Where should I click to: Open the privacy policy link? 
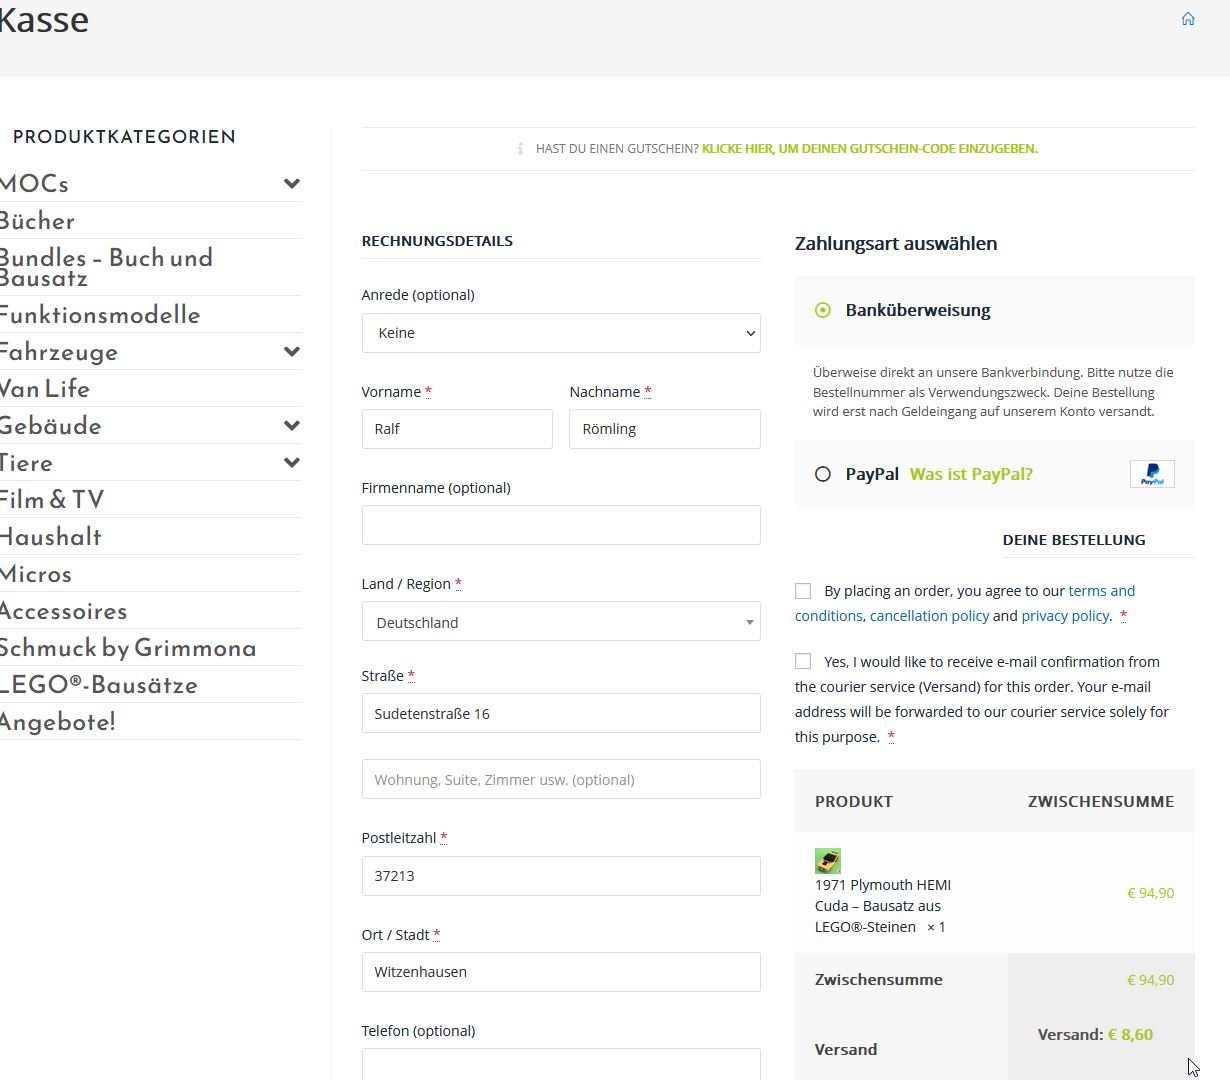coord(1065,616)
